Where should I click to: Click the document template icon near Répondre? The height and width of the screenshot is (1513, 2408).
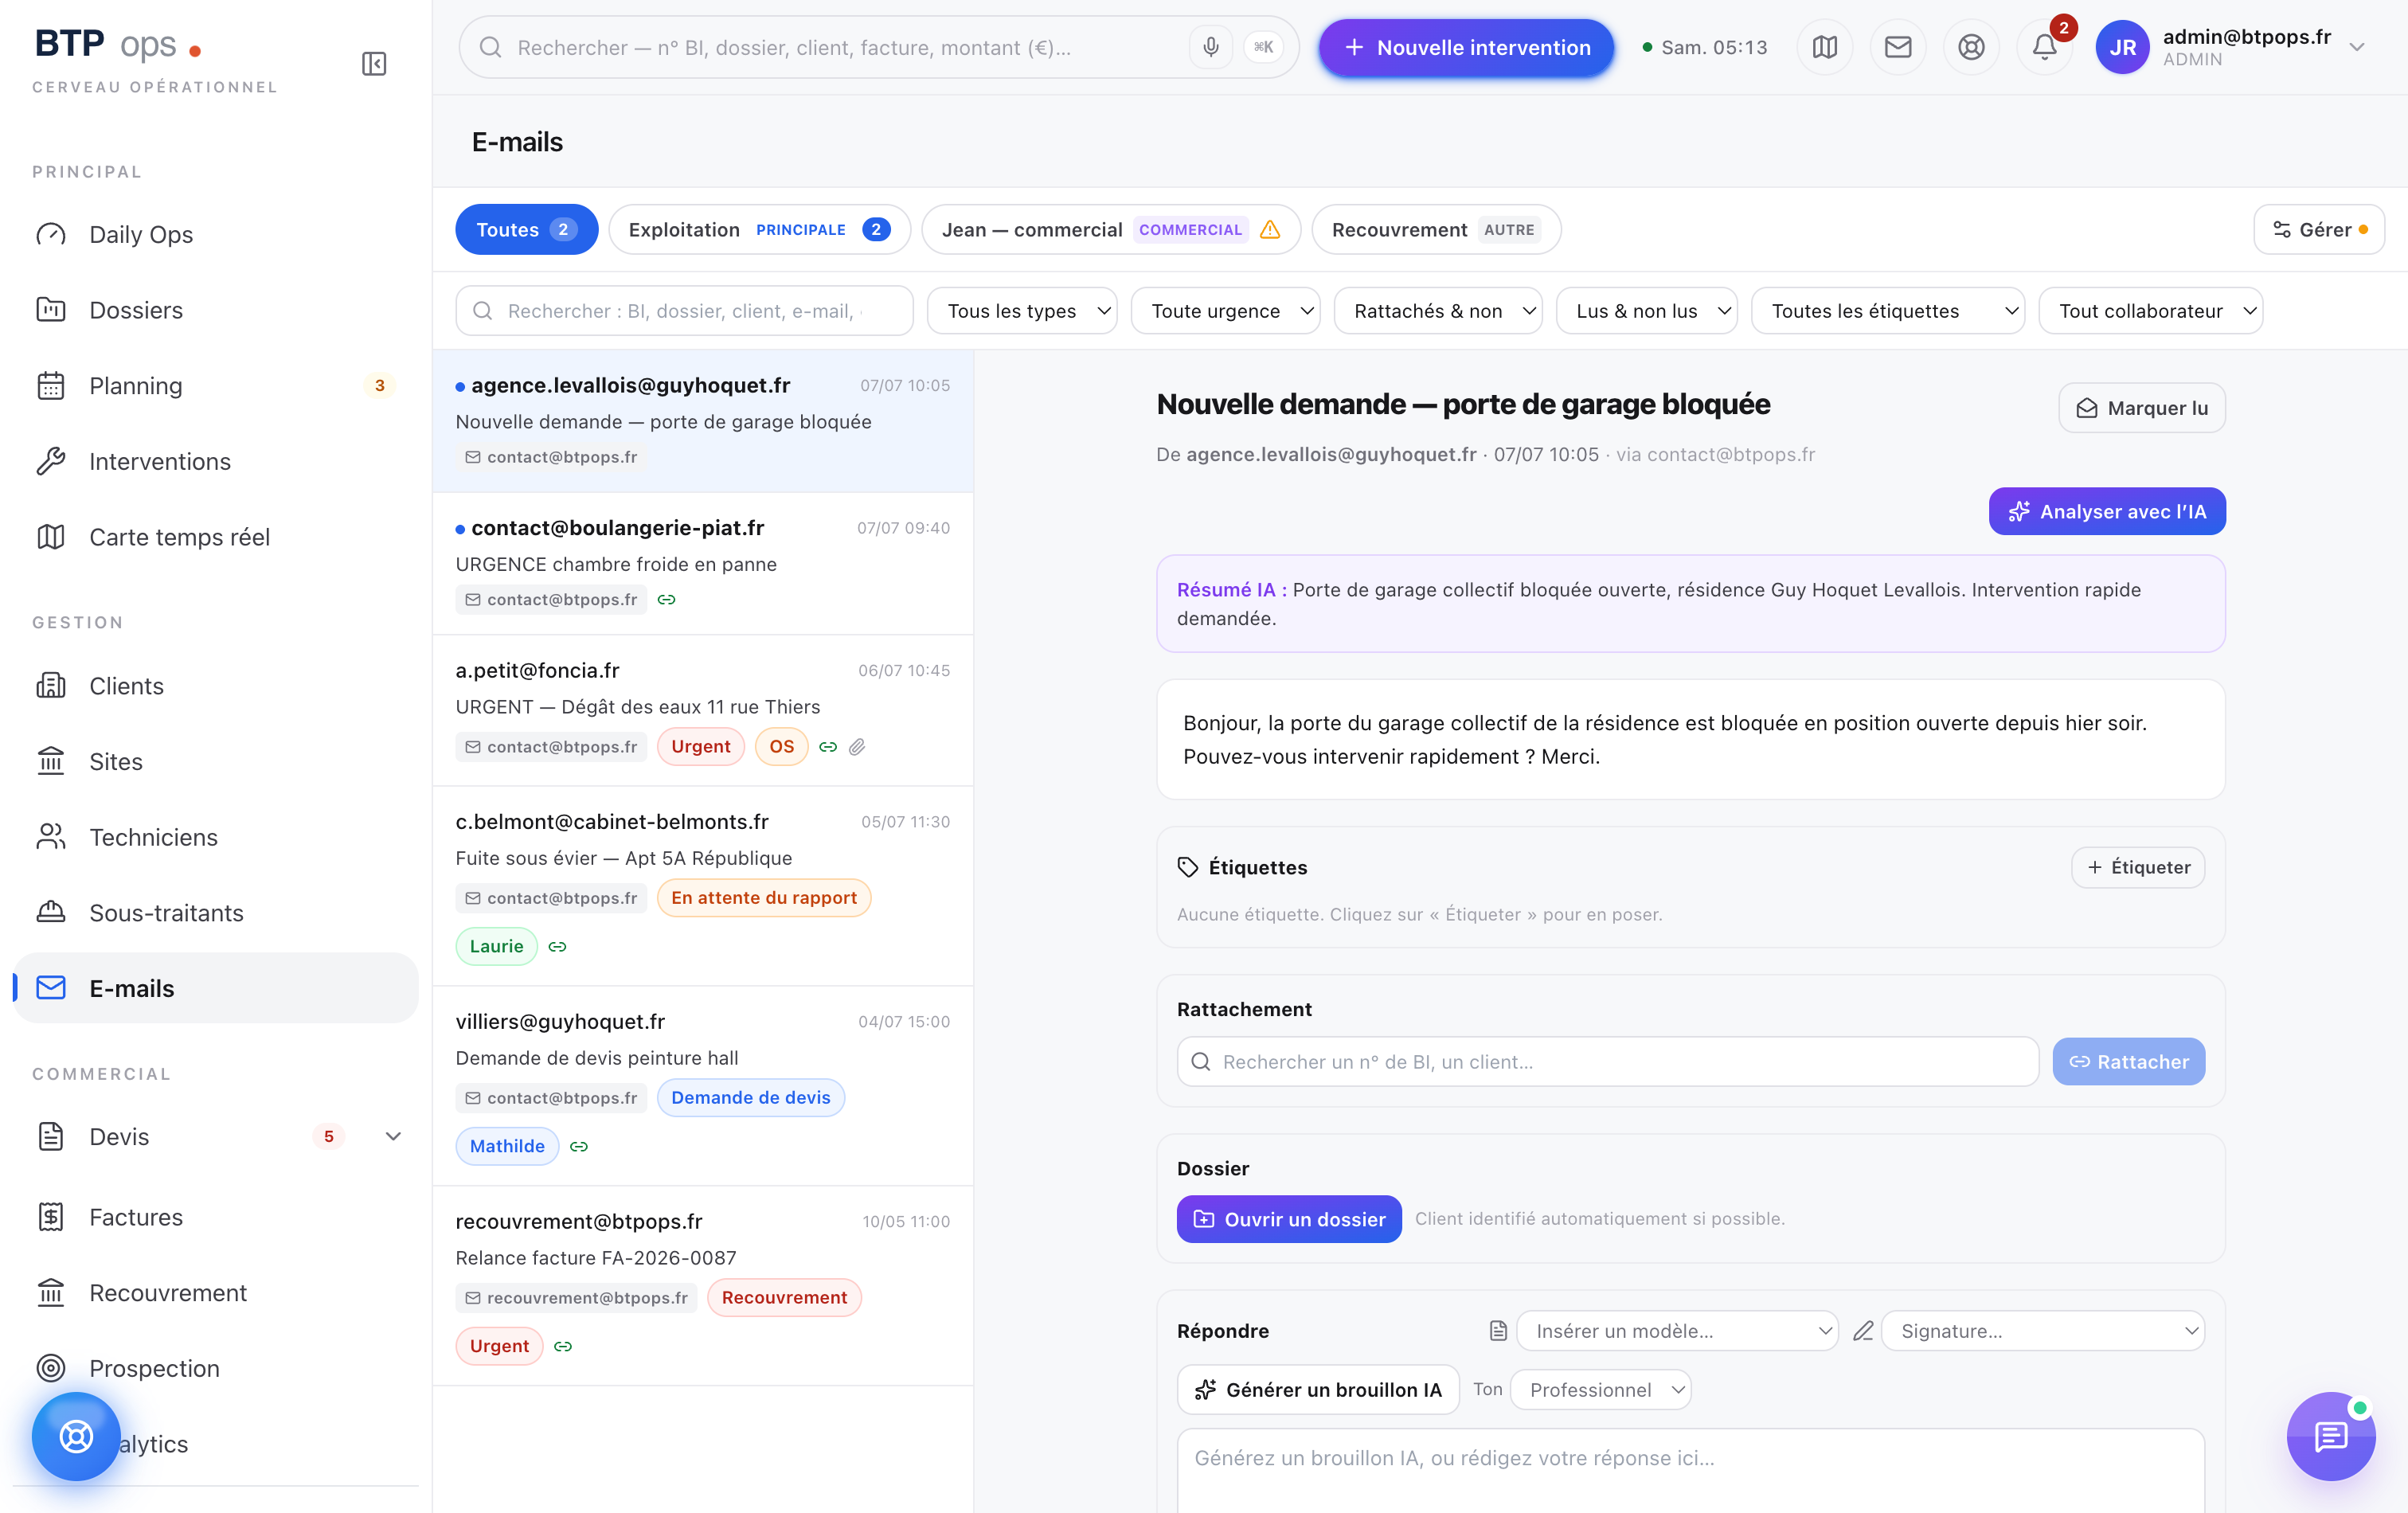coord(1498,1331)
